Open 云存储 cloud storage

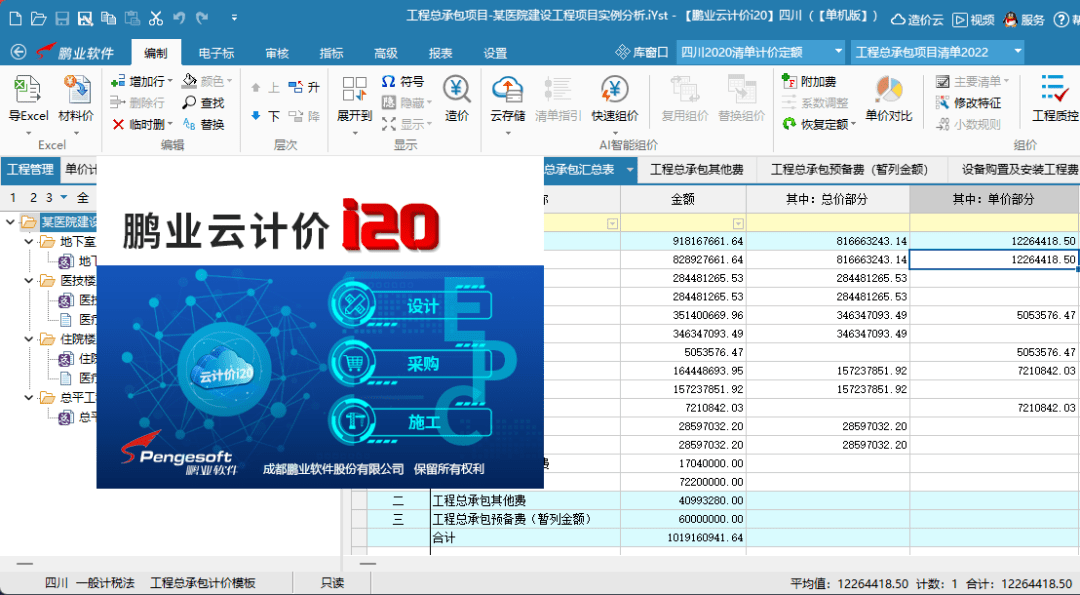point(507,92)
